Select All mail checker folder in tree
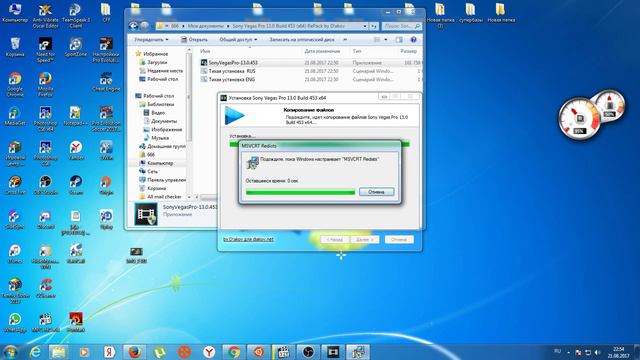Viewport: 640px width, 360px height. [160, 197]
